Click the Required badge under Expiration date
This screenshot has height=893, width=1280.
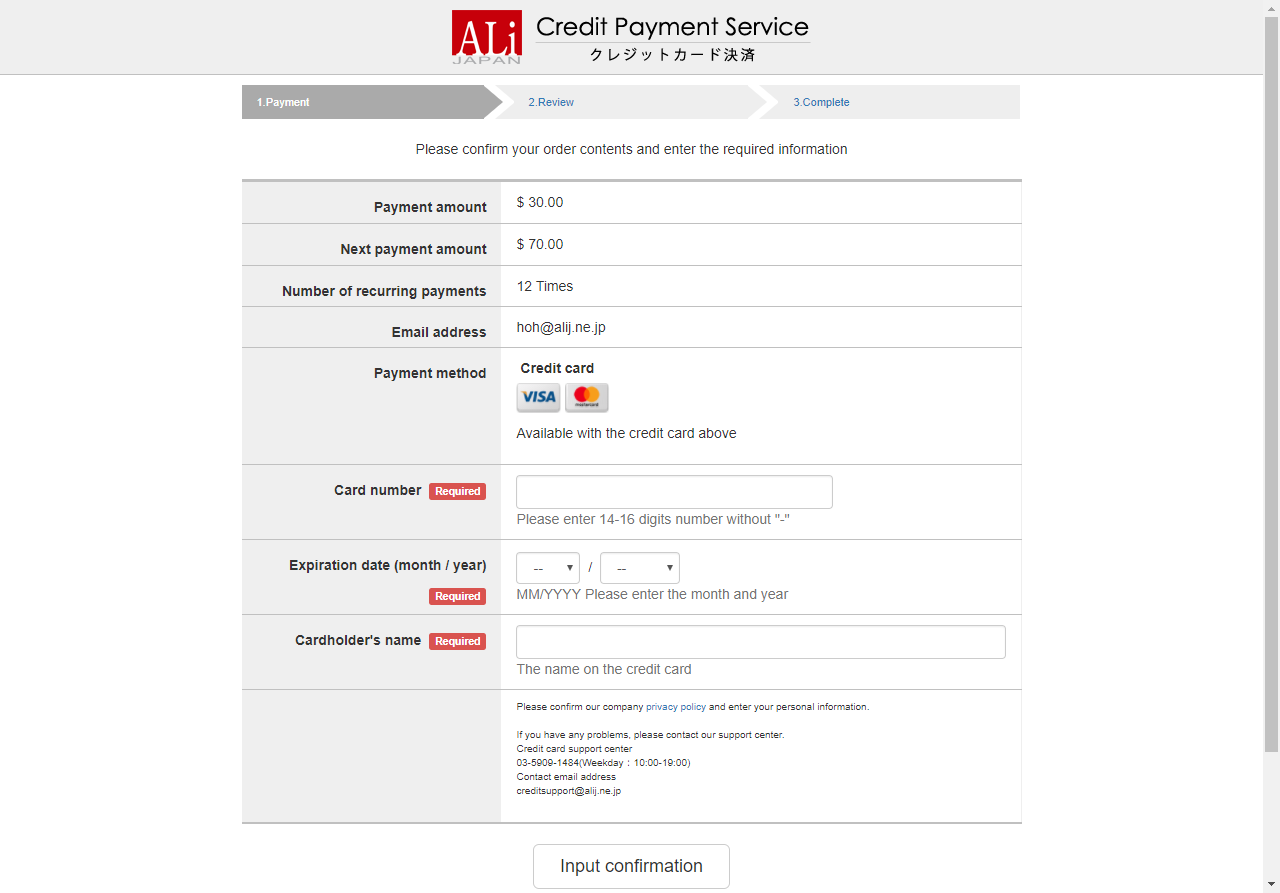click(458, 596)
